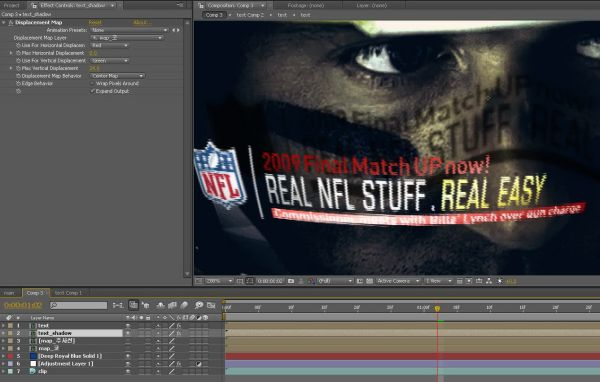
Task: Expand the text layer in timeline
Action: click(x=3, y=326)
